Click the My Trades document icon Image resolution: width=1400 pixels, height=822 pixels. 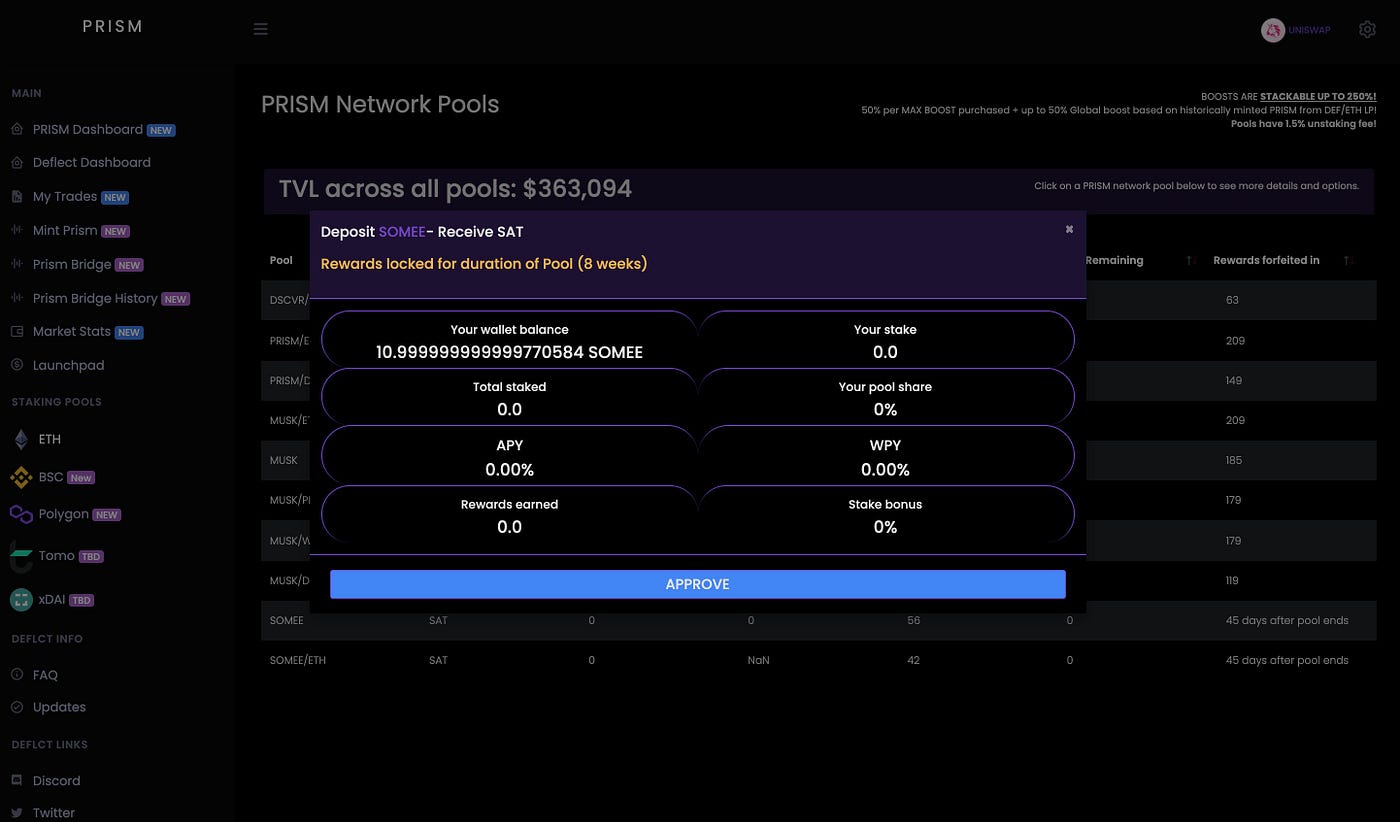tap(17, 197)
